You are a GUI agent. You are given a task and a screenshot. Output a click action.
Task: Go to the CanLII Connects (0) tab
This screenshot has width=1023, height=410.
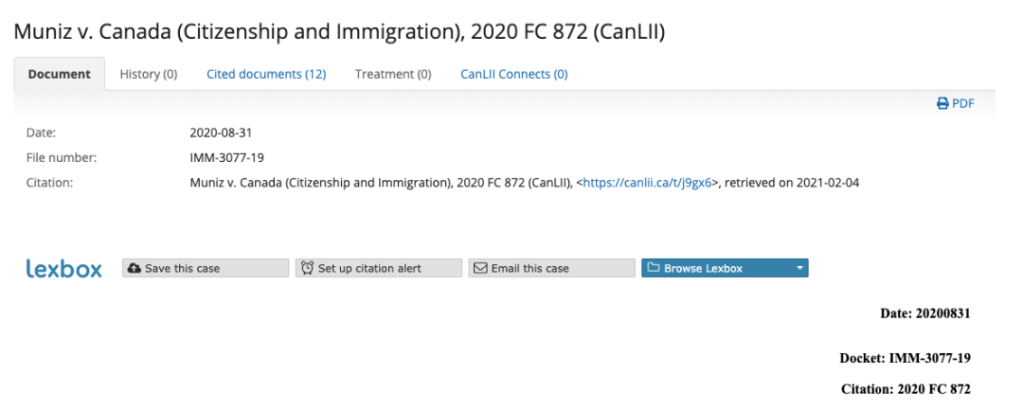[x=514, y=74]
